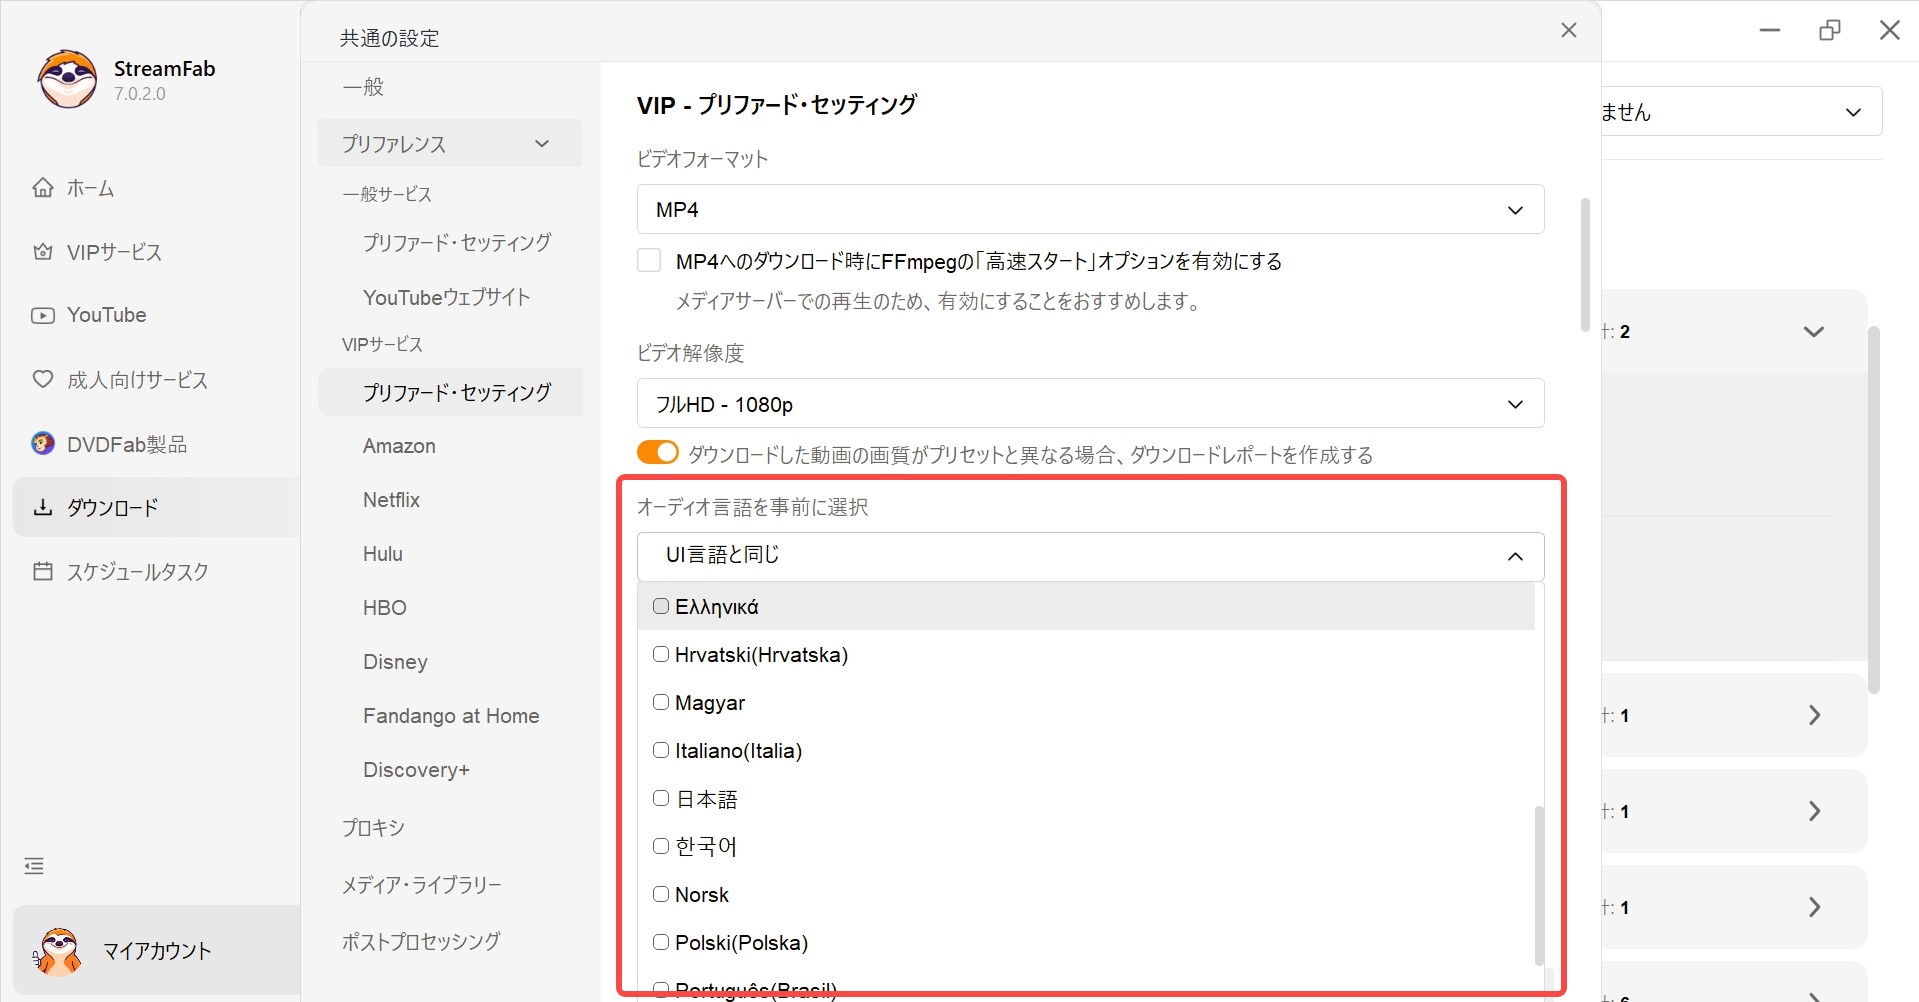The height and width of the screenshot is (1002, 1919).
Task: Enable the FFmpeg 高速スタート checkbox
Action: (649, 261)
